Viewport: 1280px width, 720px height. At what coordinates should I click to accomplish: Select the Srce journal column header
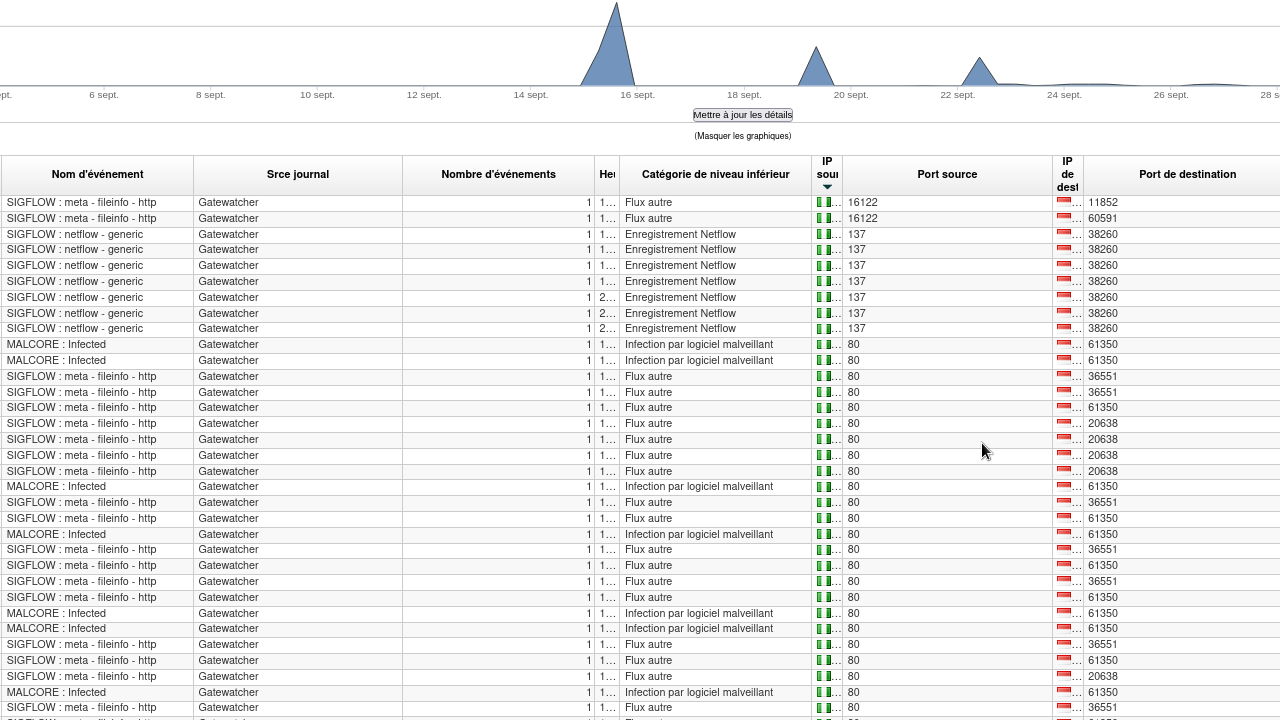click(x=298, y=174)
